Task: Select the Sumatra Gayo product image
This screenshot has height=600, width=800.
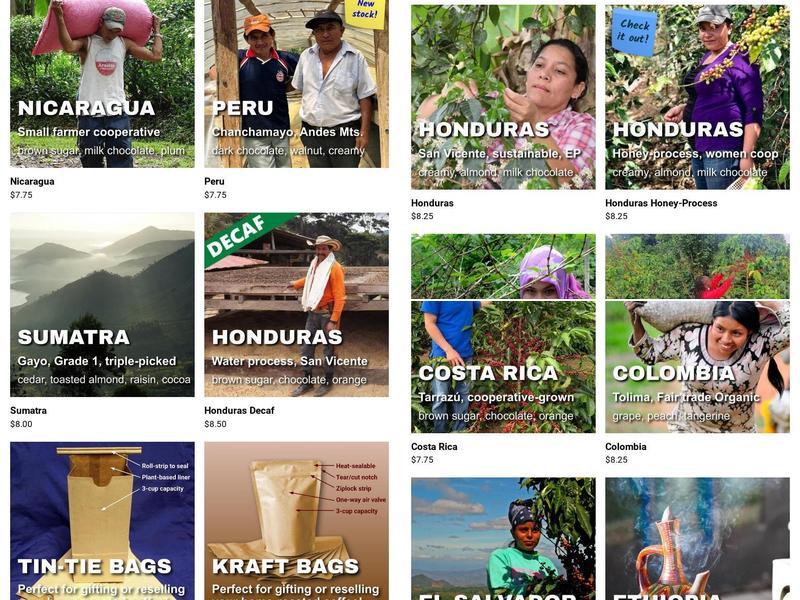Action: click(x=102, y=305)
